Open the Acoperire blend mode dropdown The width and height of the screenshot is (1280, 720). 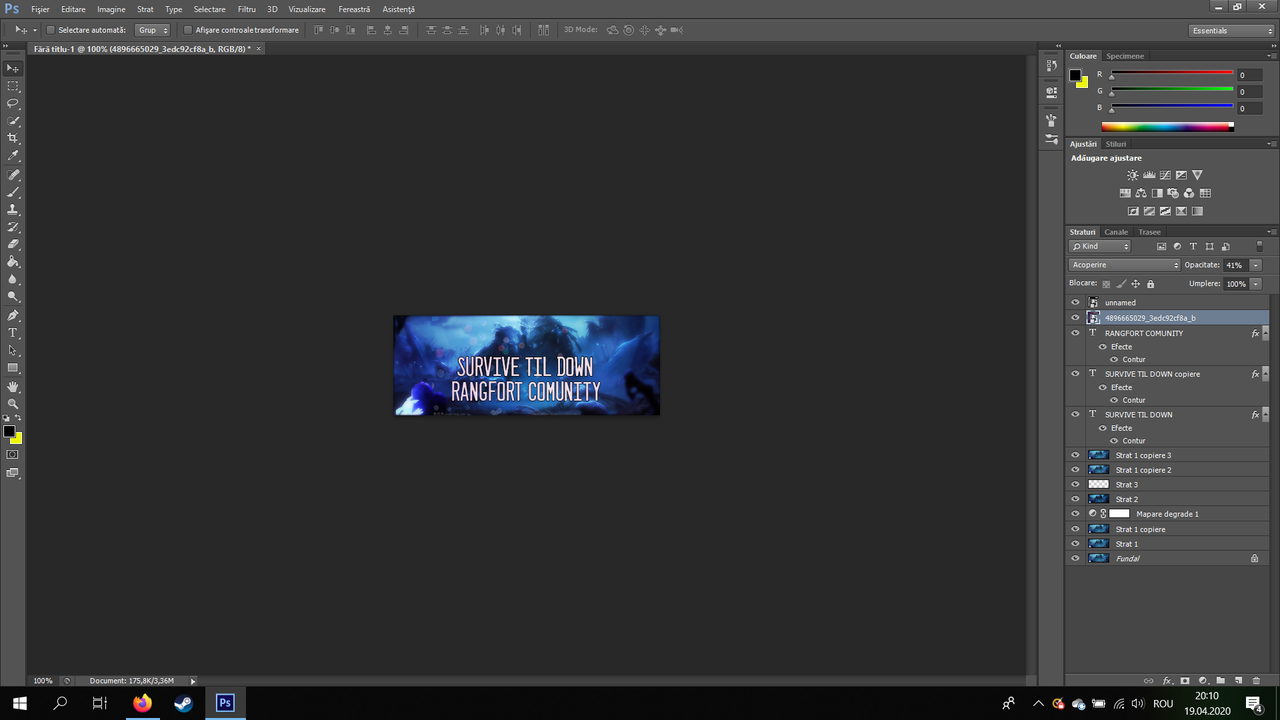(1125, 265)
